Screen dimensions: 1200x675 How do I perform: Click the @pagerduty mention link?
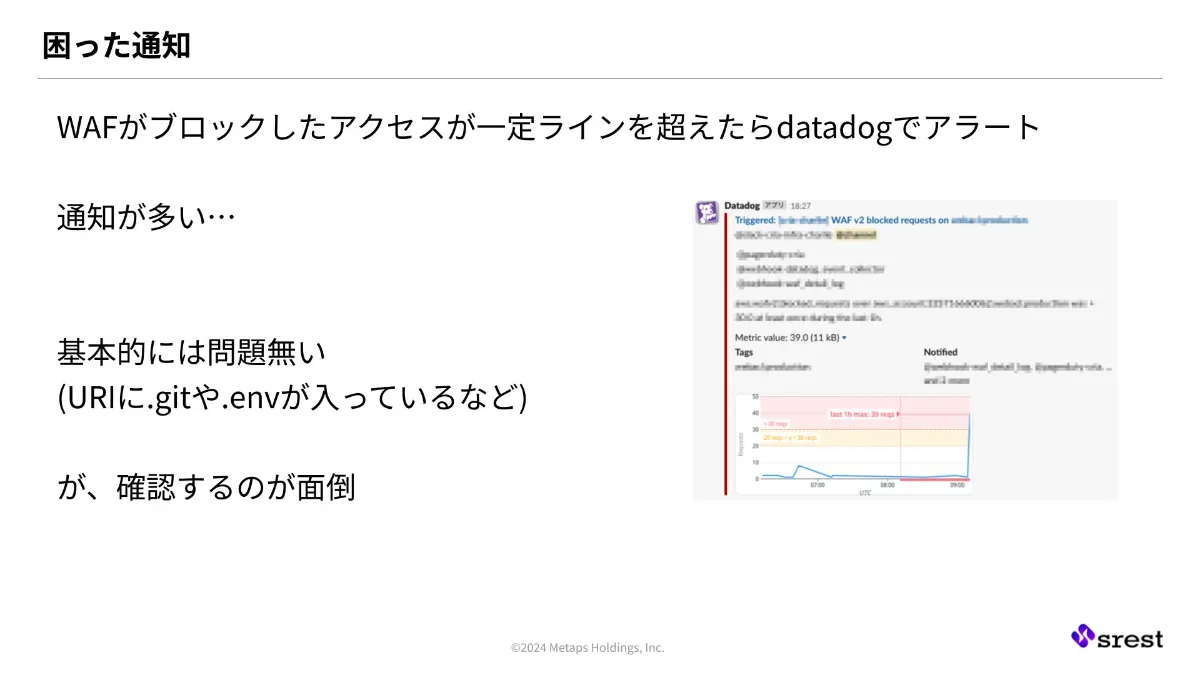click(x=771, y=254)
